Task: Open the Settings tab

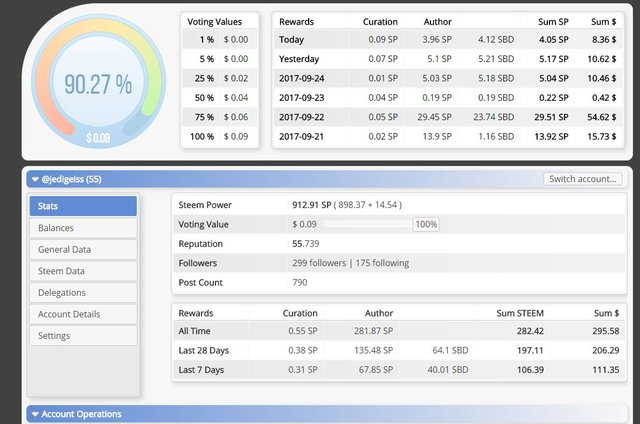Action: click(83, 335)
